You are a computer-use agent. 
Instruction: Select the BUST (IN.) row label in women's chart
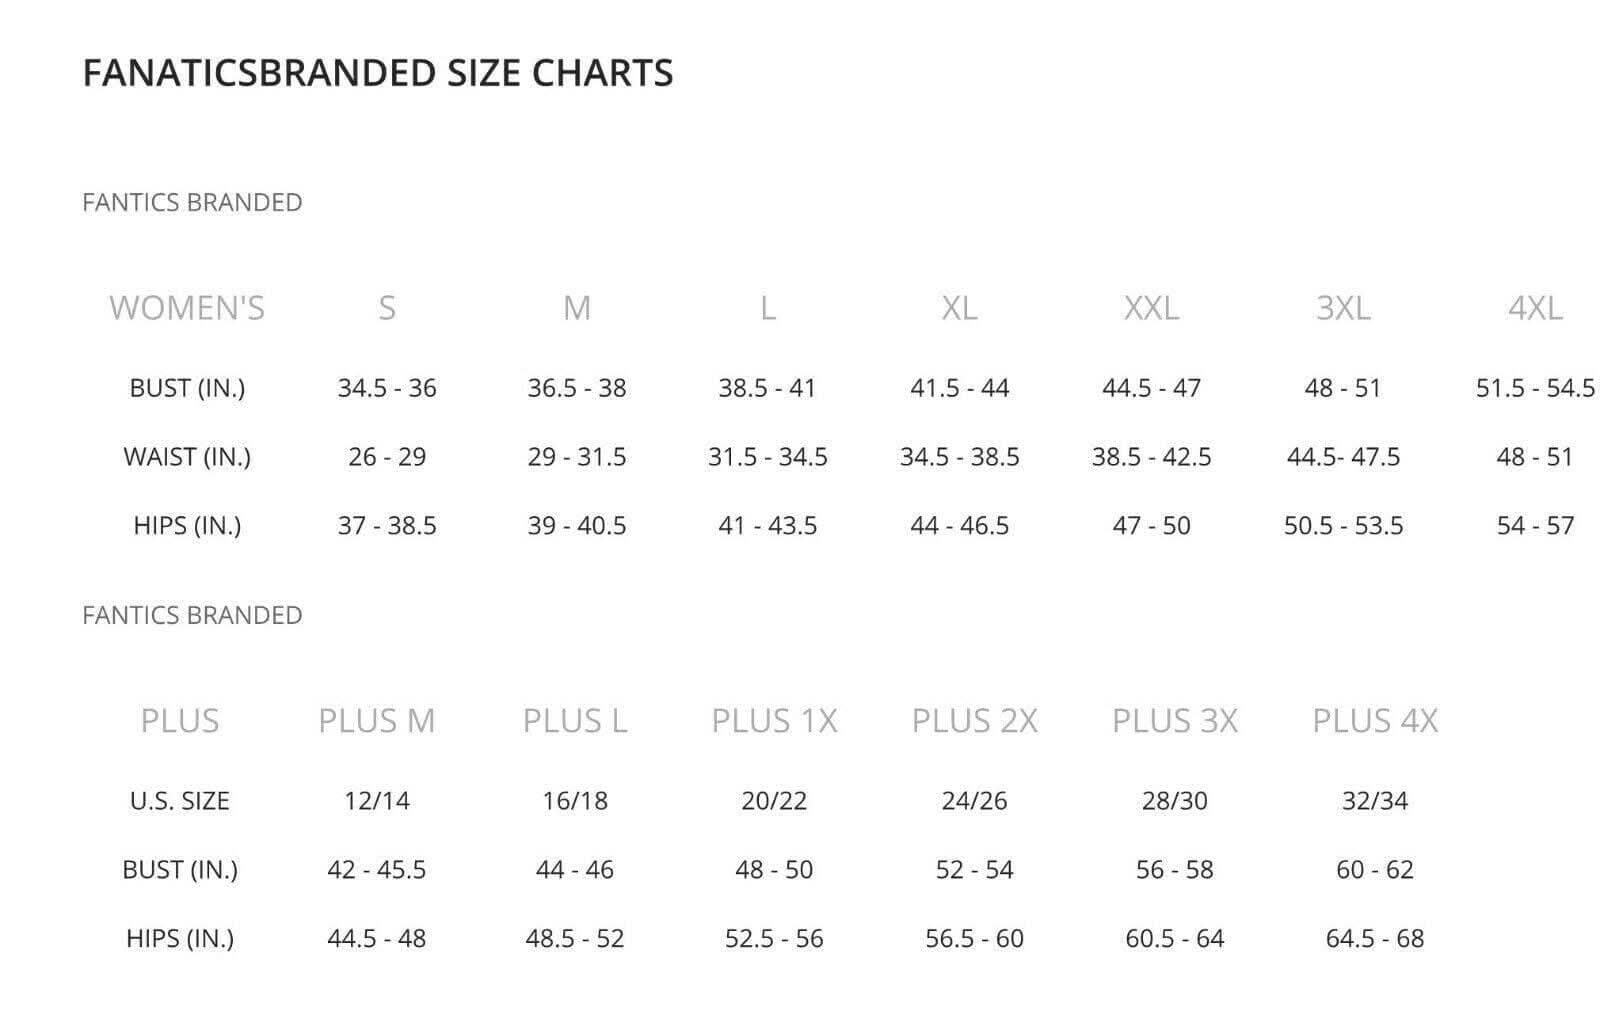click(x=187, y=388)
